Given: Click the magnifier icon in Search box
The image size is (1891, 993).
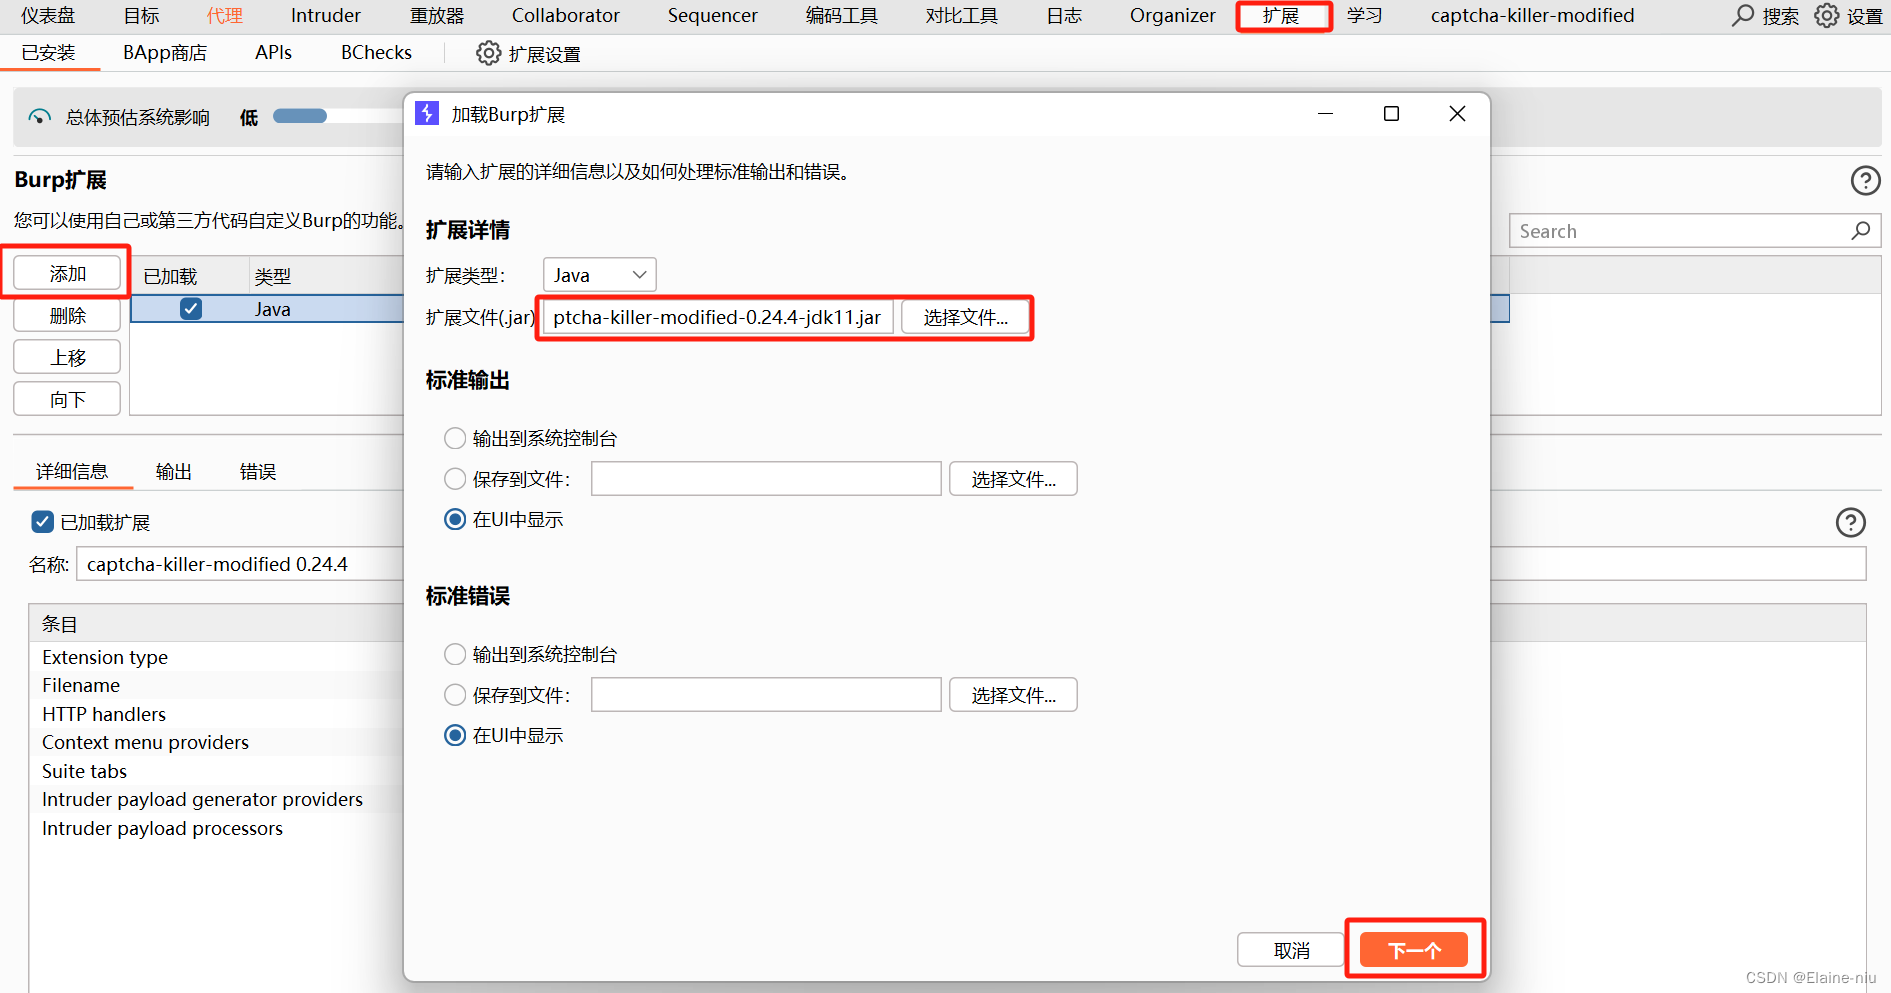Looking at the screenshot, I should (x=1860, y=231).
